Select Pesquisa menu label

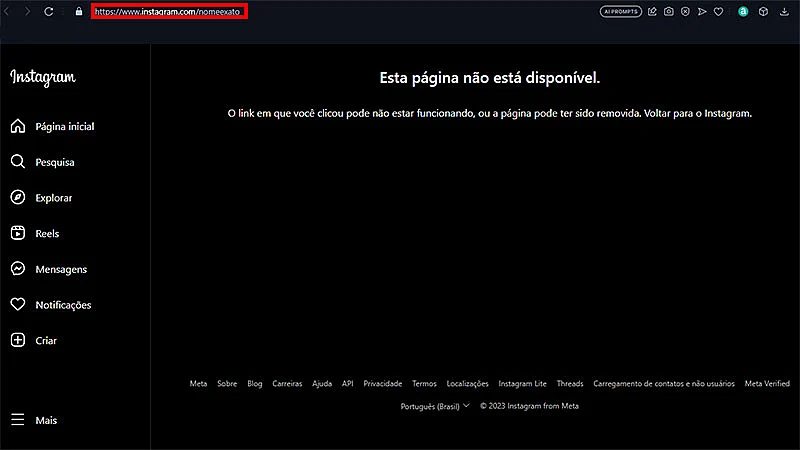[x=55, y=162]
